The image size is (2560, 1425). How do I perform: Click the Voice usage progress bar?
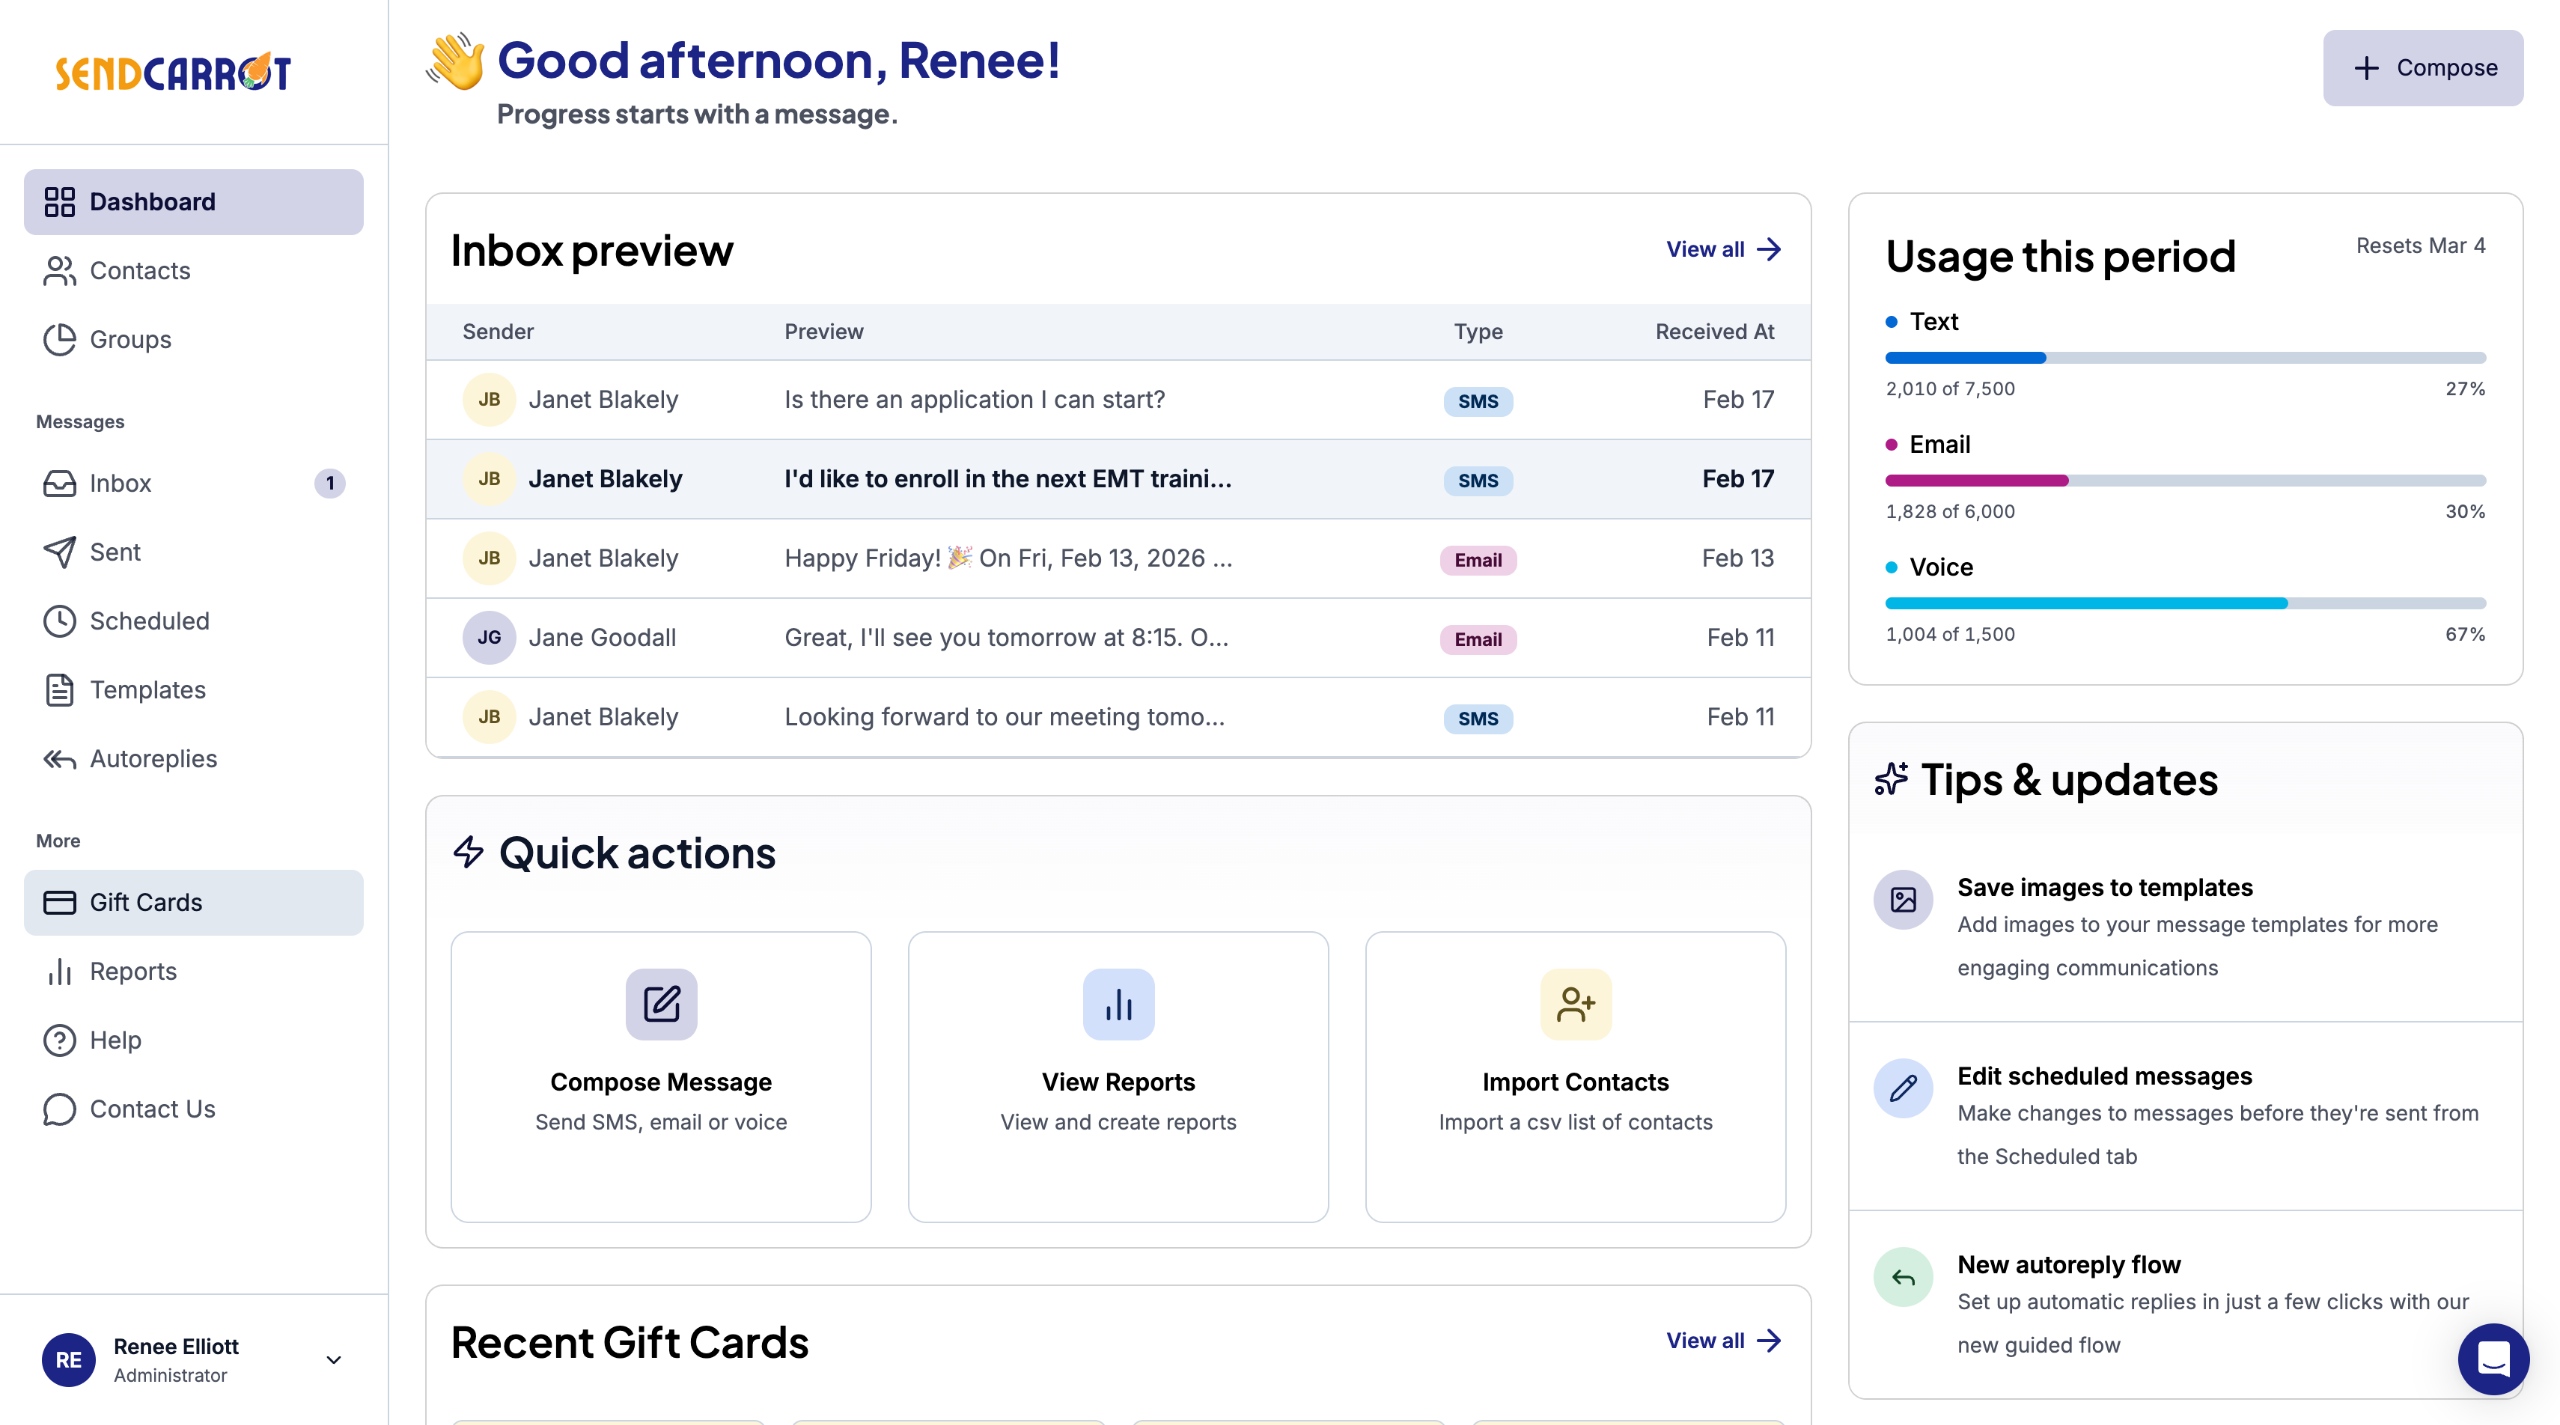(x=2185, y=603)
